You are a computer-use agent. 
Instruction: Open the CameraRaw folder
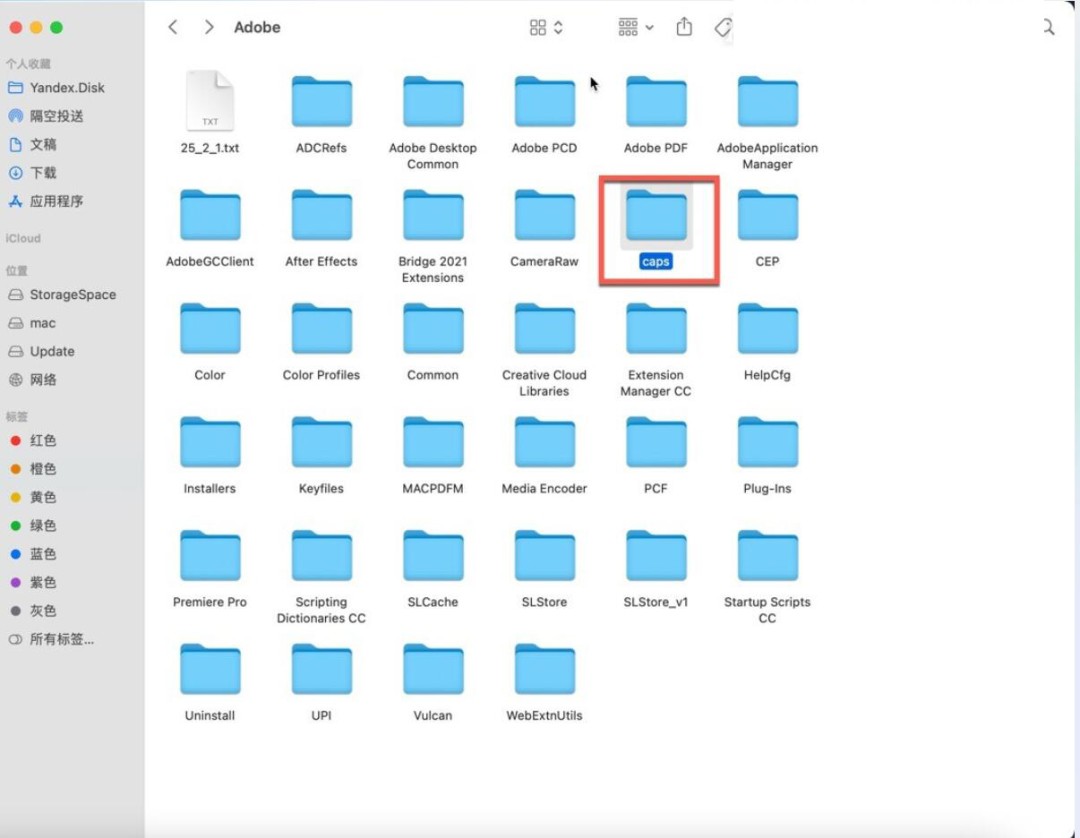544,217
